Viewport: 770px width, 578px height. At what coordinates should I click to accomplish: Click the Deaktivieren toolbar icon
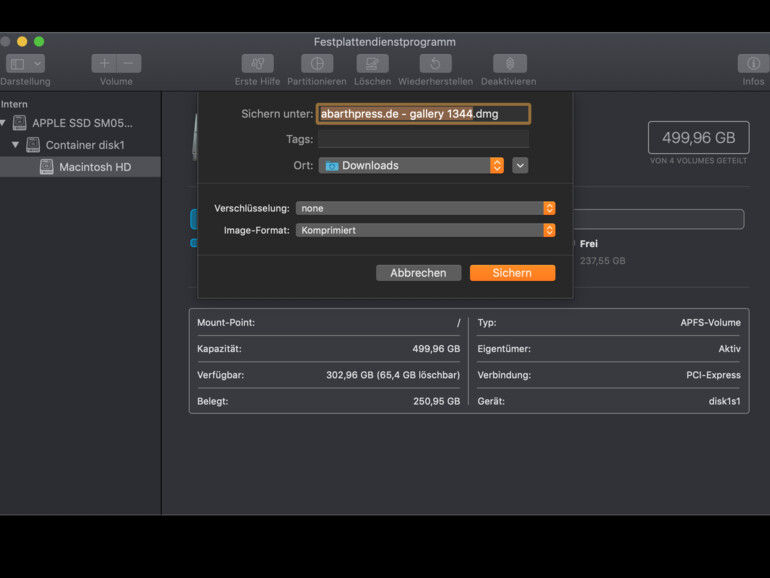point(508,64)
